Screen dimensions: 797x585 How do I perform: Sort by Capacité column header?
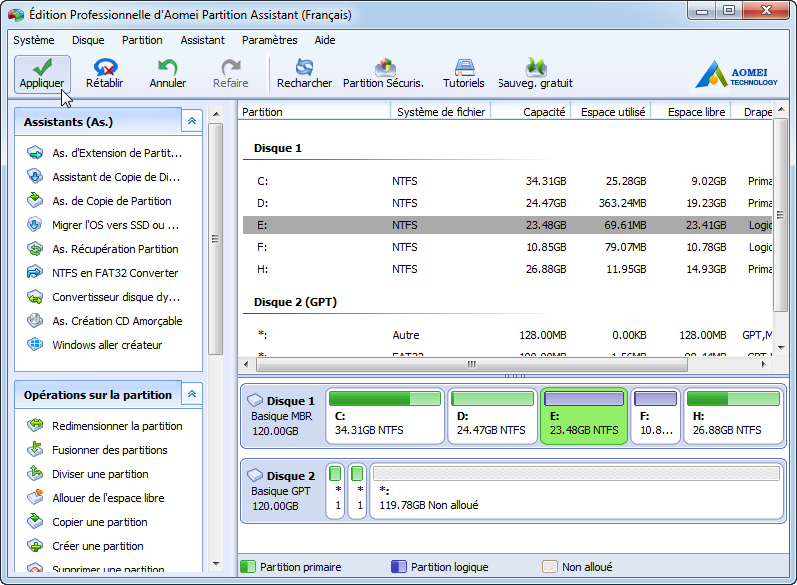click(531, 112)
